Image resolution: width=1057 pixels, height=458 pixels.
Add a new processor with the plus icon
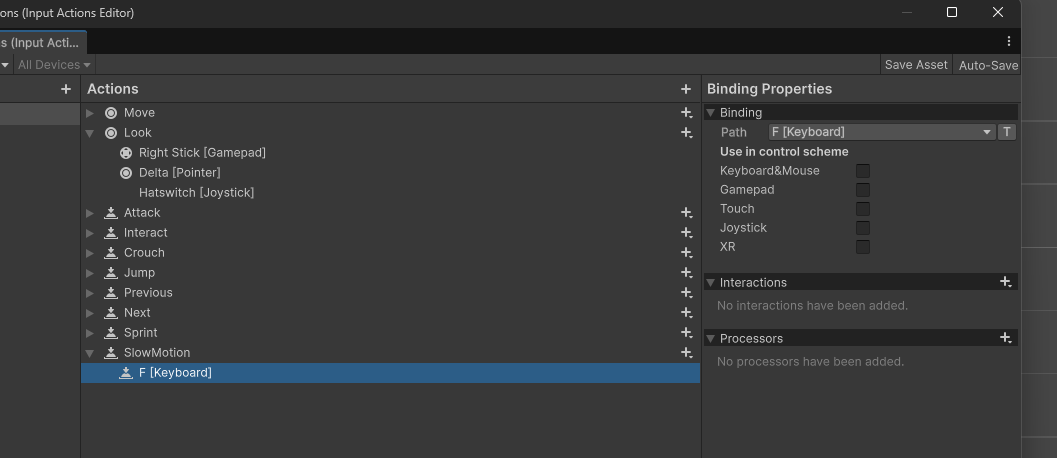[x=1006, y=338]
